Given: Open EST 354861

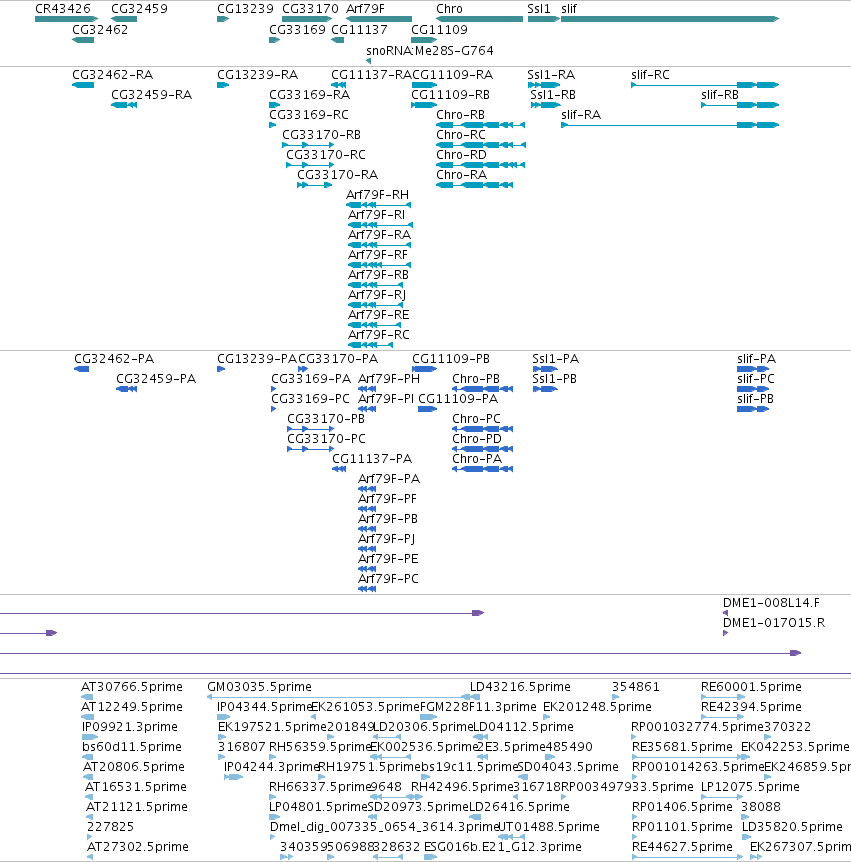Looking at the screenshot, I should click(x=636, y=687).
